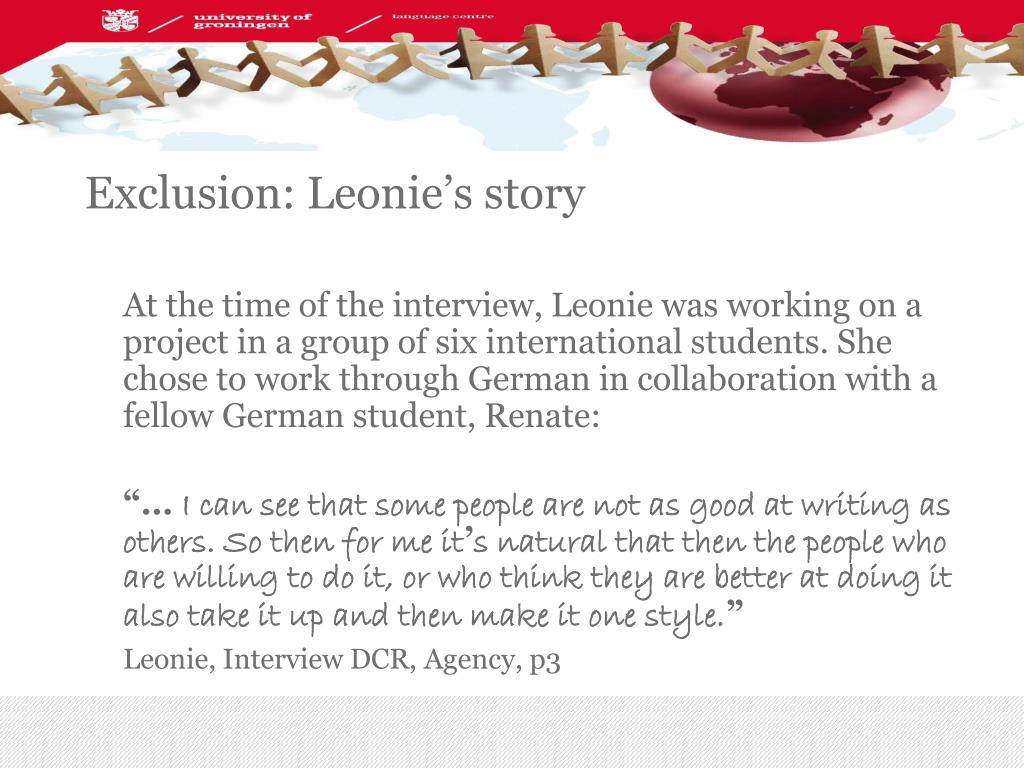Click the slash divider before 'language centre'

click(x=364, y=24)
